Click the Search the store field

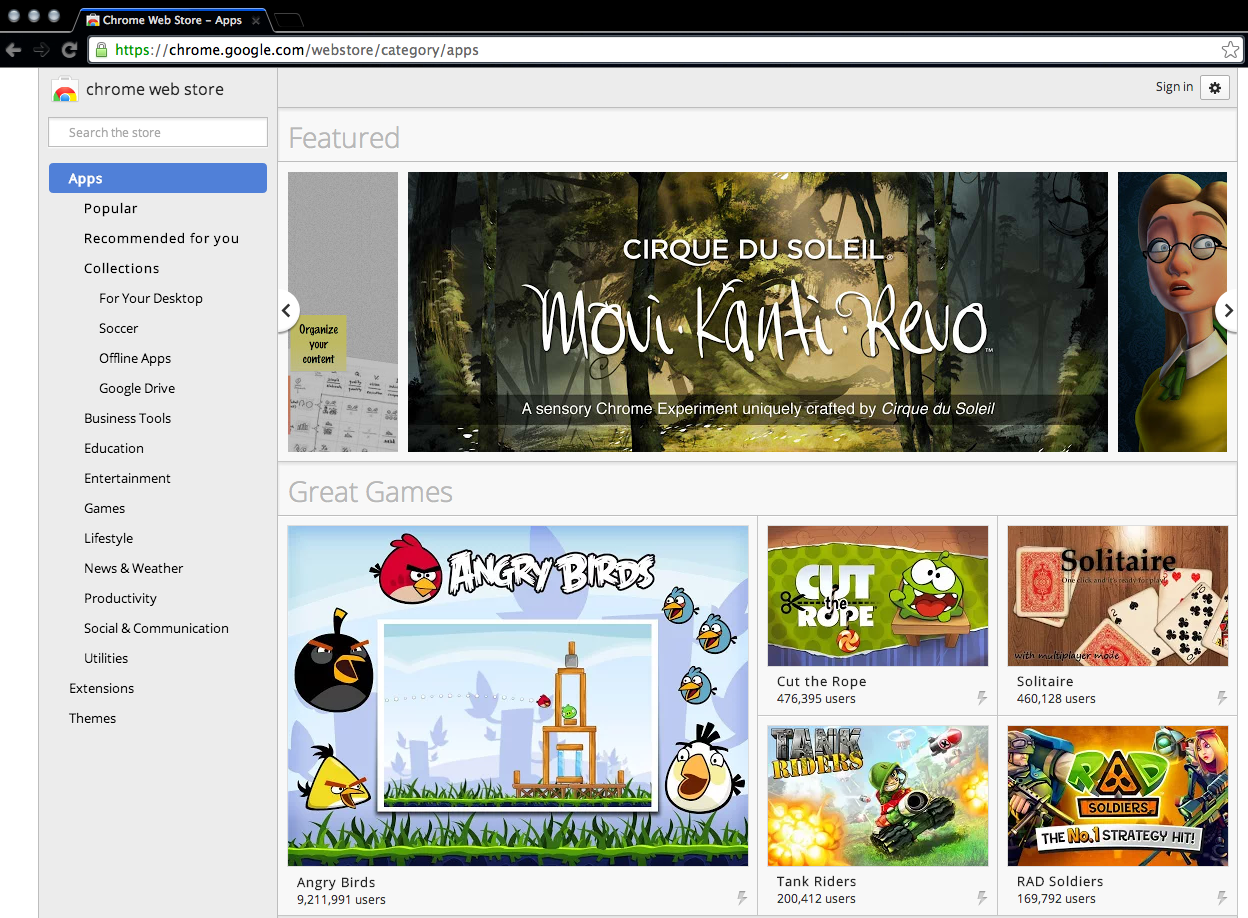(x=158, y=132)
